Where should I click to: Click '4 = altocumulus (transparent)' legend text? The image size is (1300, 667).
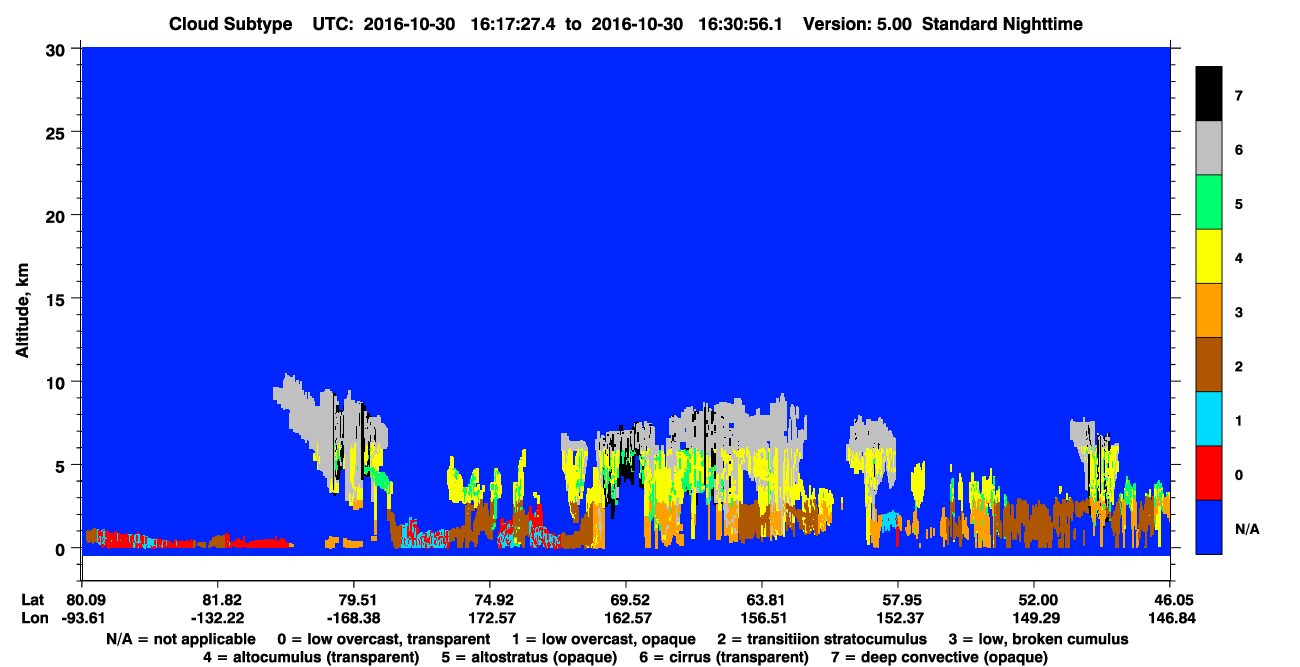(x=310, y=657)
